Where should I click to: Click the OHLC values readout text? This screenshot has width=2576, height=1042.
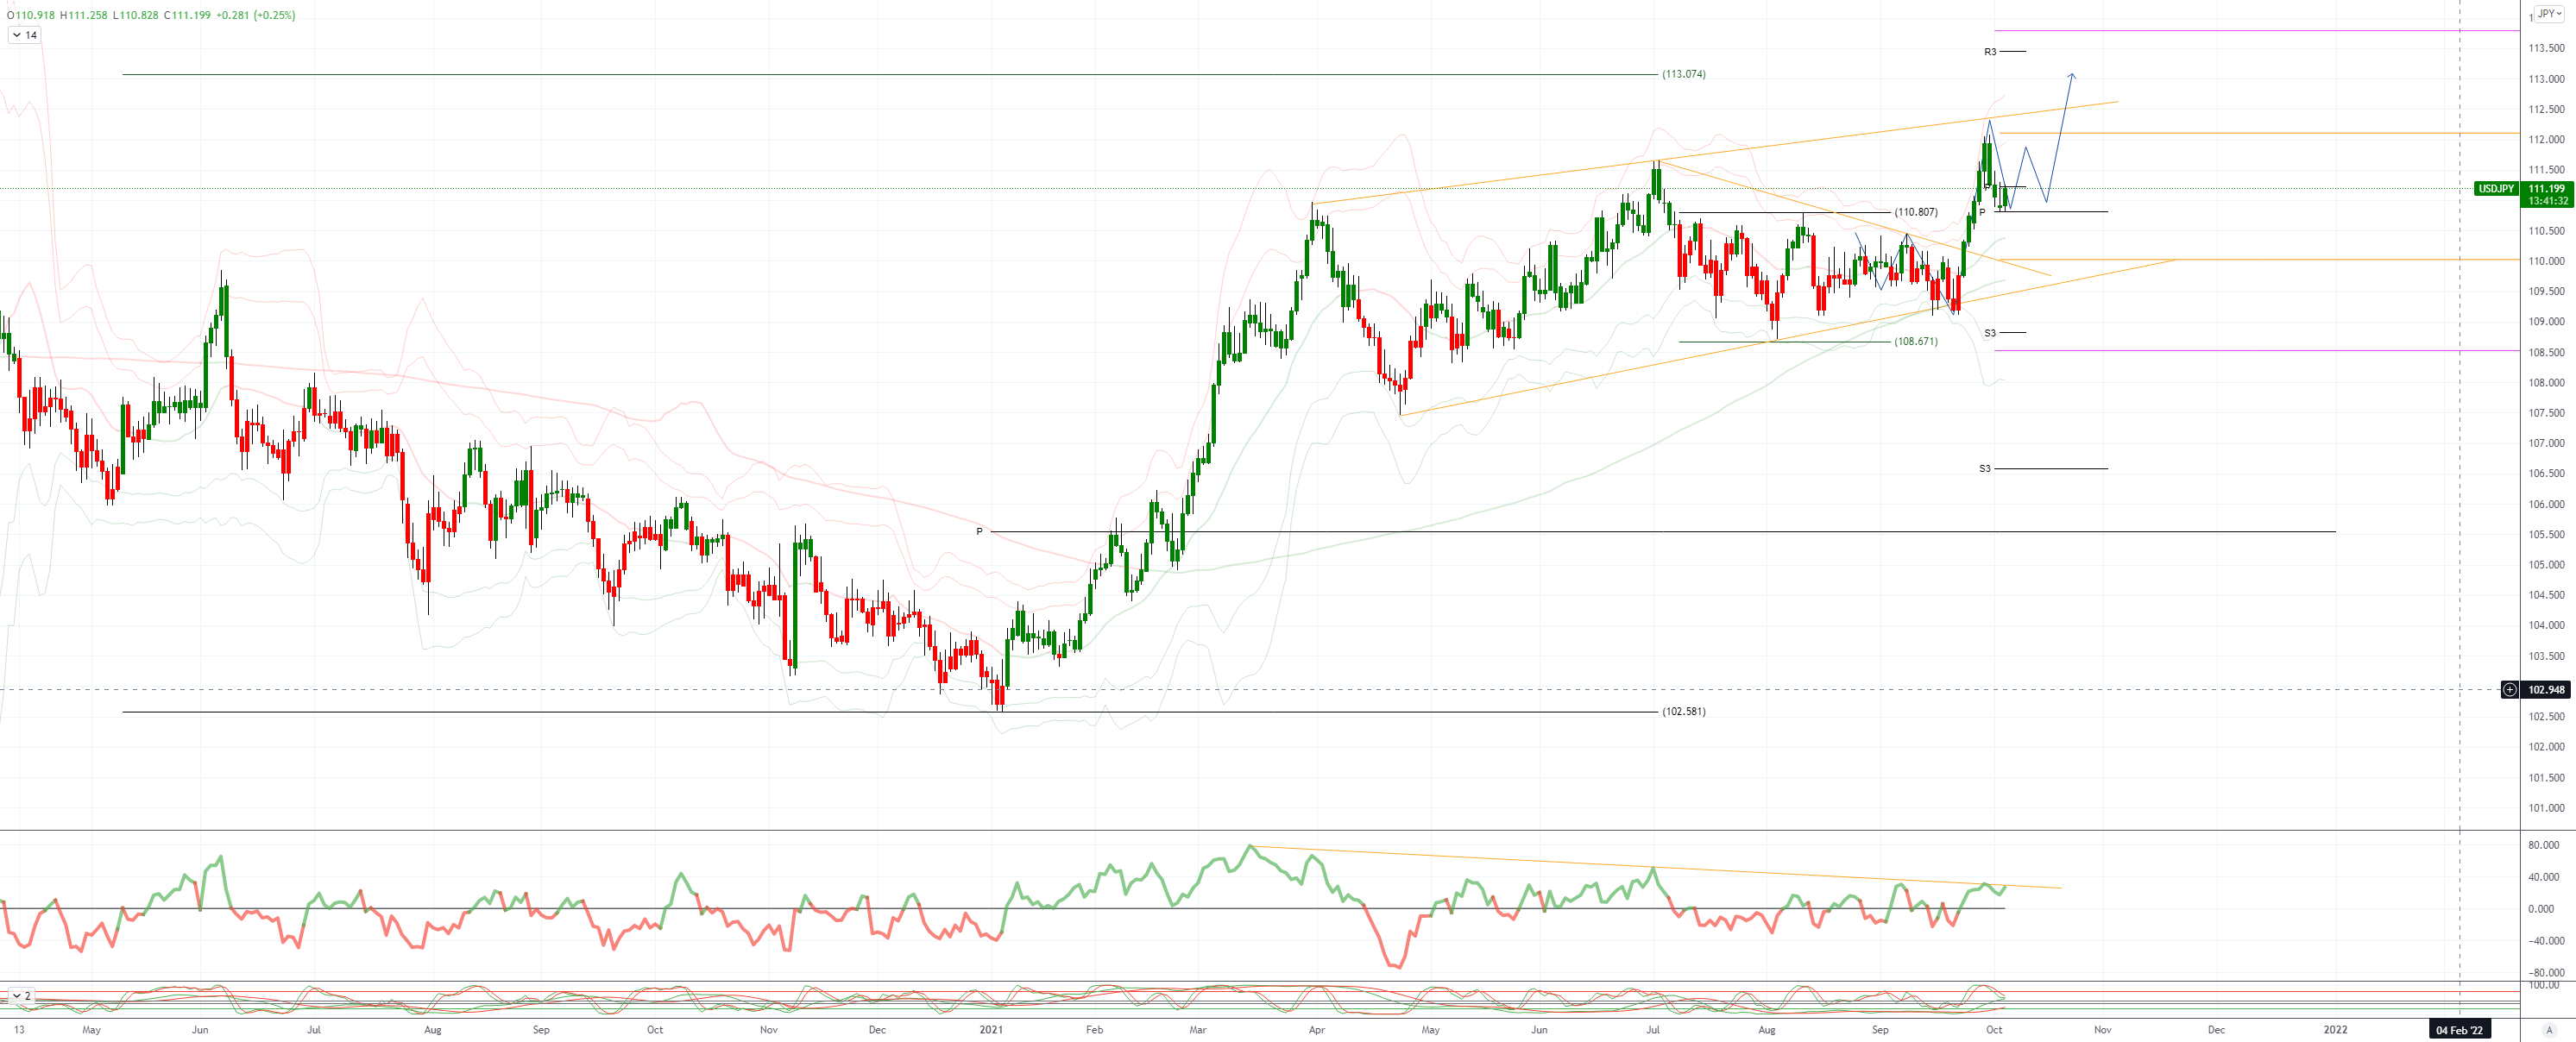(150, 15)
